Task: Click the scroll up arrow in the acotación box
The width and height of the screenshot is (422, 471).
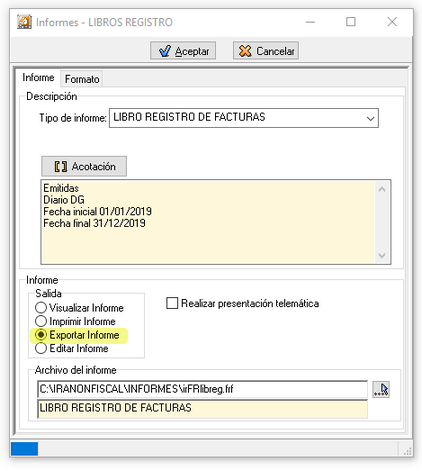Action: coord(382,189)
